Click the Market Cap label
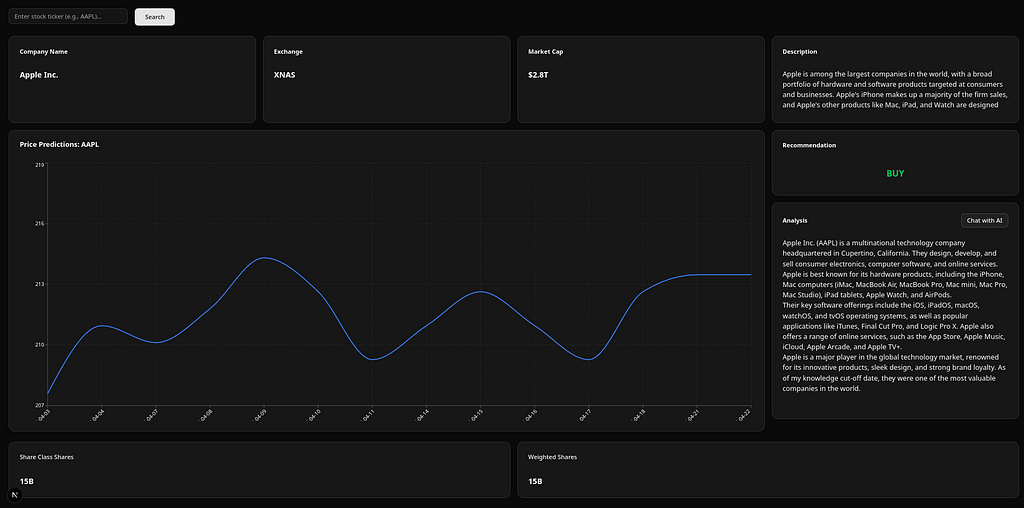Image resolution: width=1024 pixels, height=508 pixels. coord(545,52)
